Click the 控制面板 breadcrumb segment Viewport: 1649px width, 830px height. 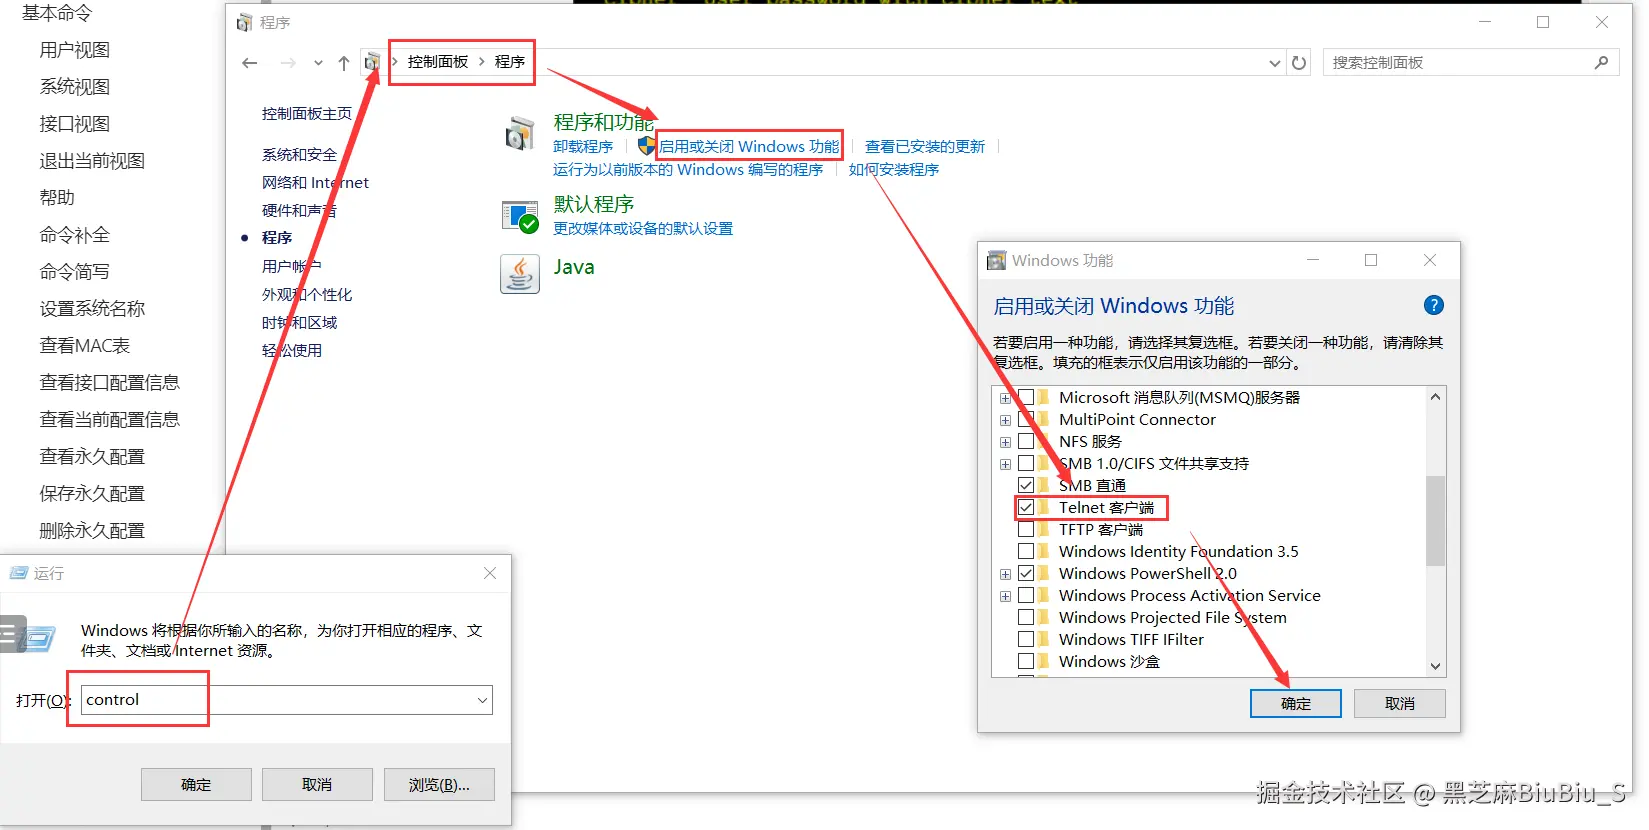[438, 62]
